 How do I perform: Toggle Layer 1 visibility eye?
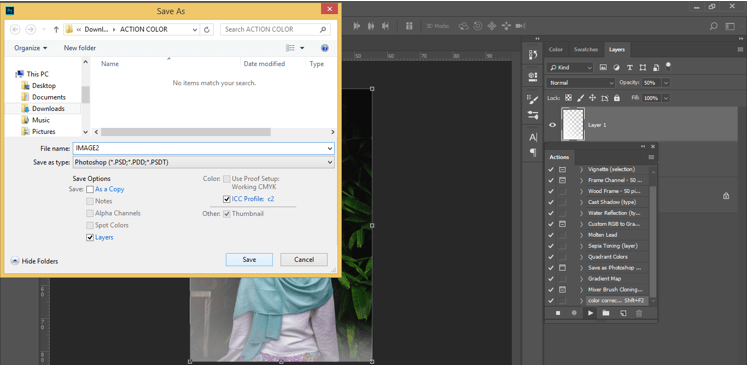click(x=552, y=125)
